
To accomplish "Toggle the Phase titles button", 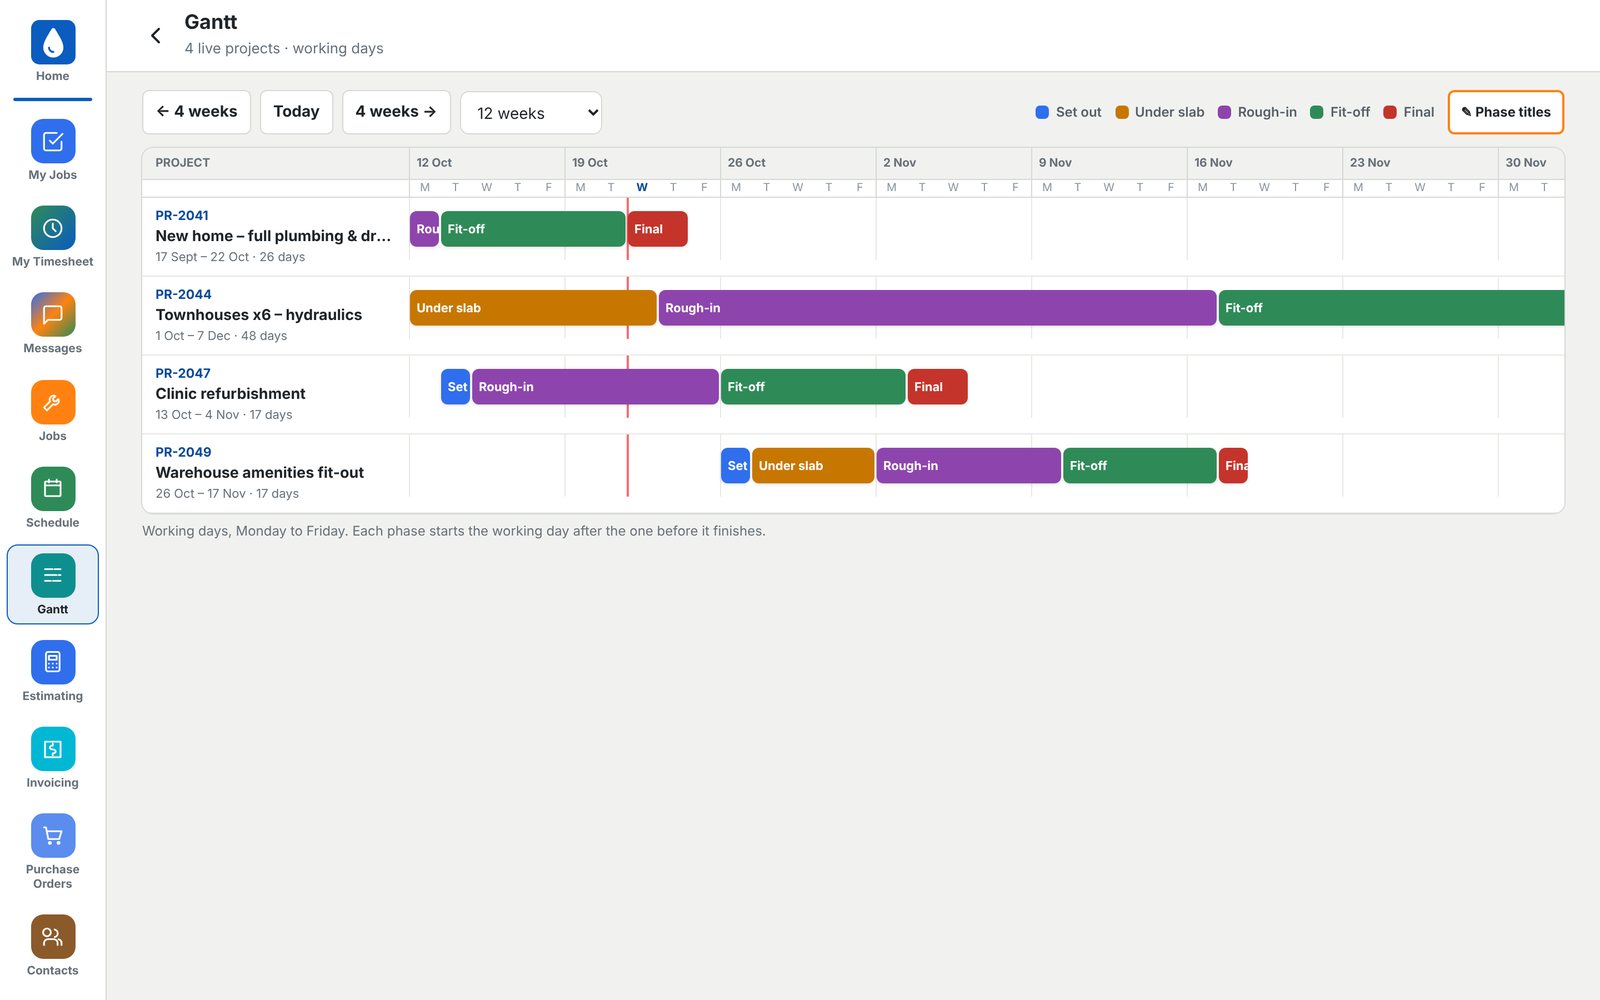I will tap(1506, 112).
